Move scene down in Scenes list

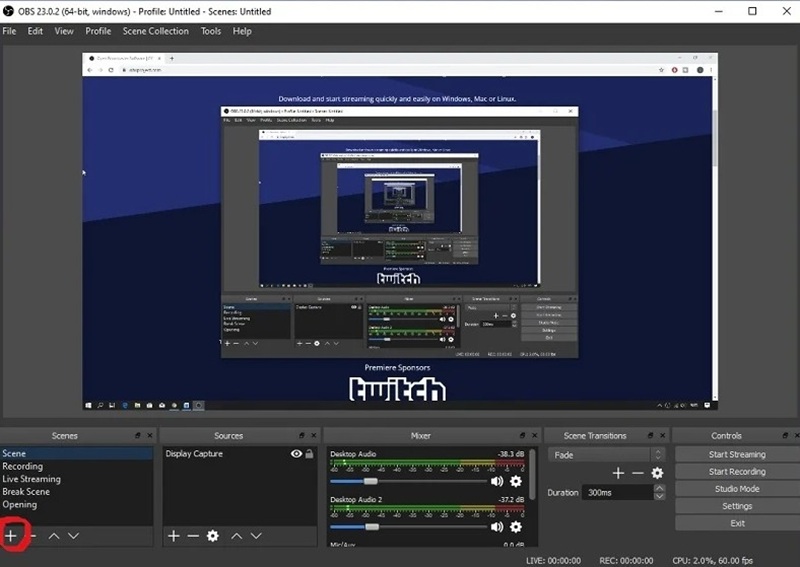point(73,536)
